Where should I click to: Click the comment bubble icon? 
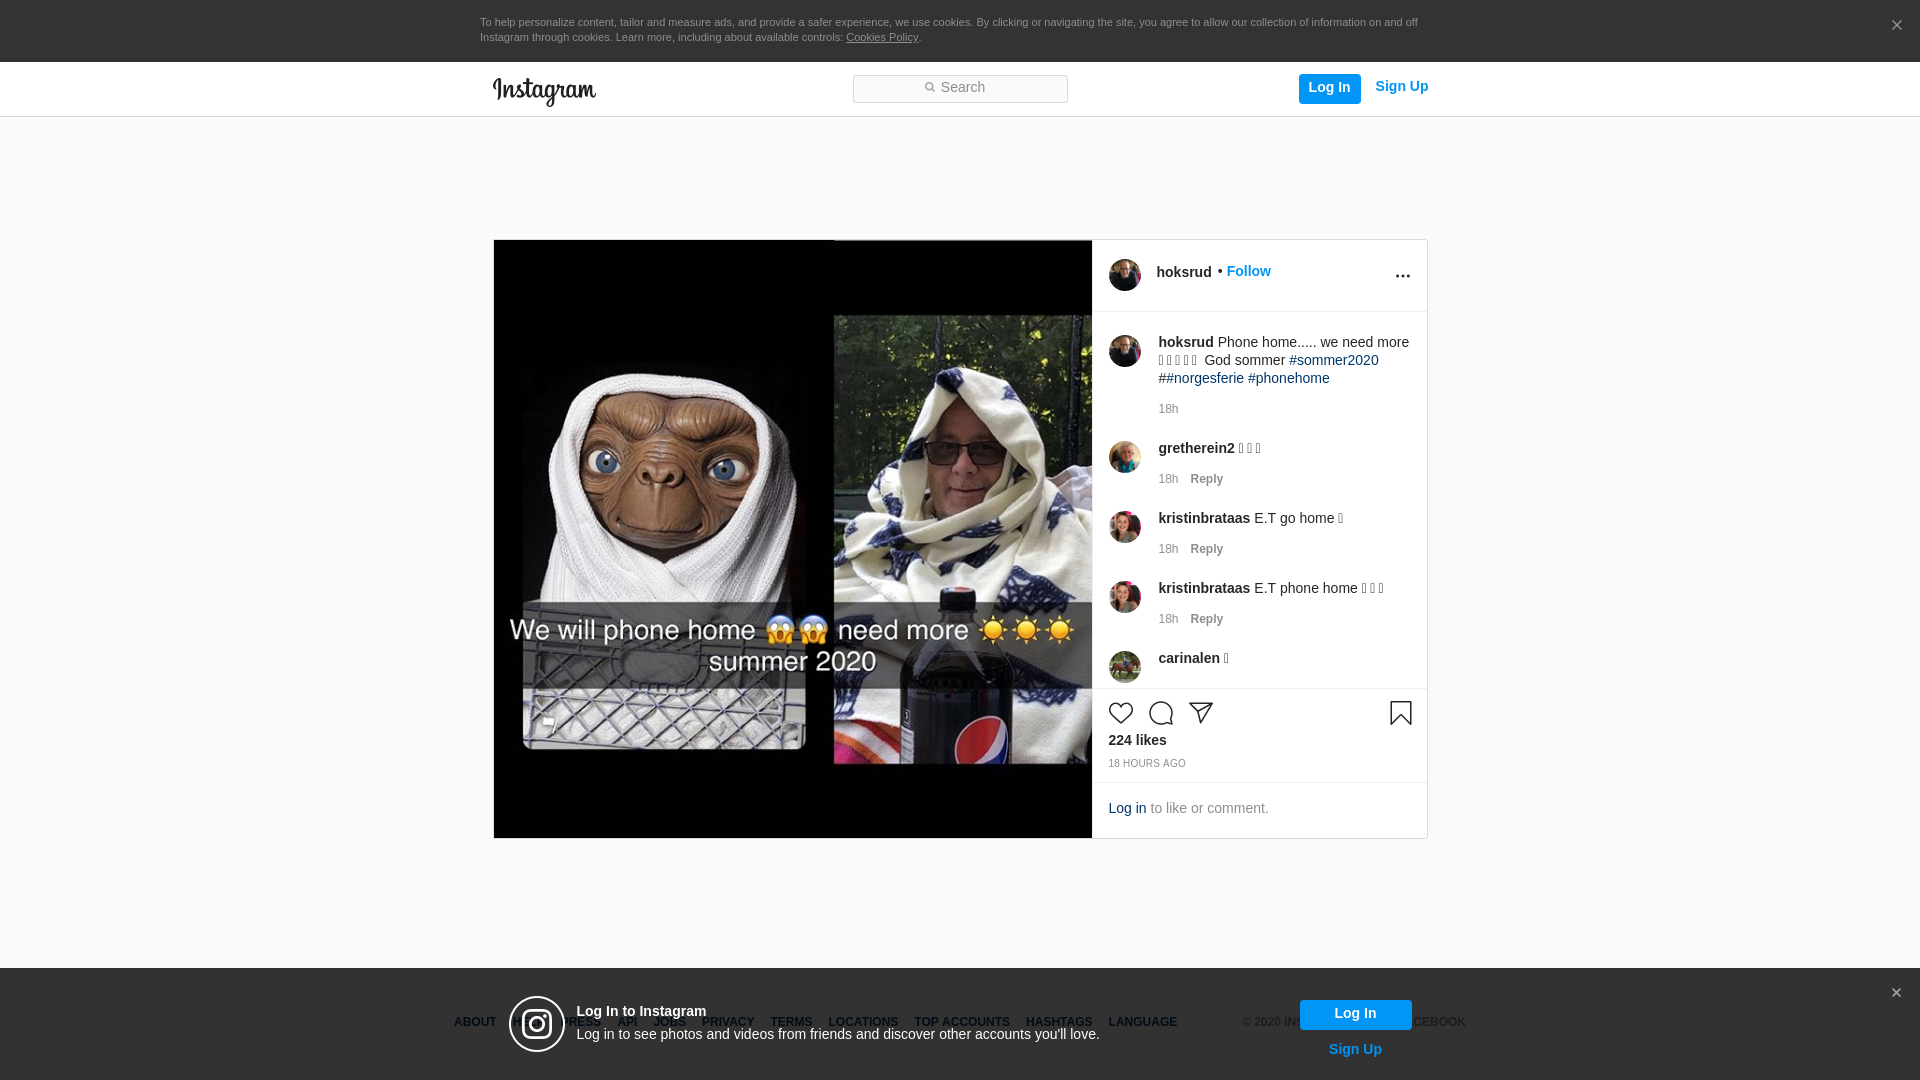point(1160,713)
